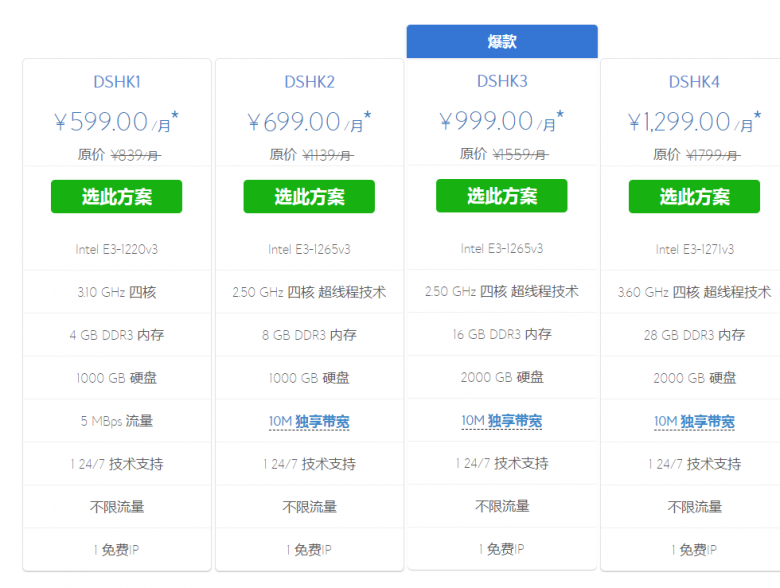Select the DSHK3 plan green button
The height and width of the screenshot is (588, 780).
(501, 196)
